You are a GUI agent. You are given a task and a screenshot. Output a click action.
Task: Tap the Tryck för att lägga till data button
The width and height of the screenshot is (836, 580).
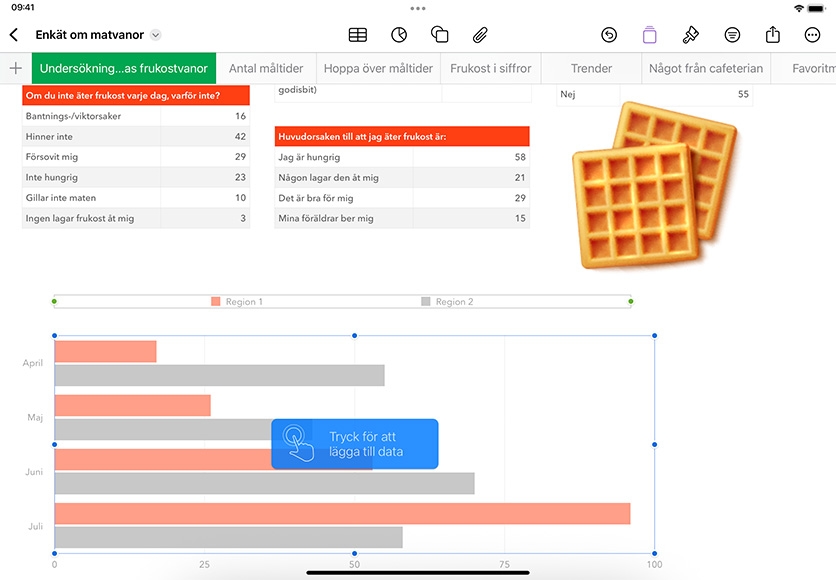tap(355, 444)
